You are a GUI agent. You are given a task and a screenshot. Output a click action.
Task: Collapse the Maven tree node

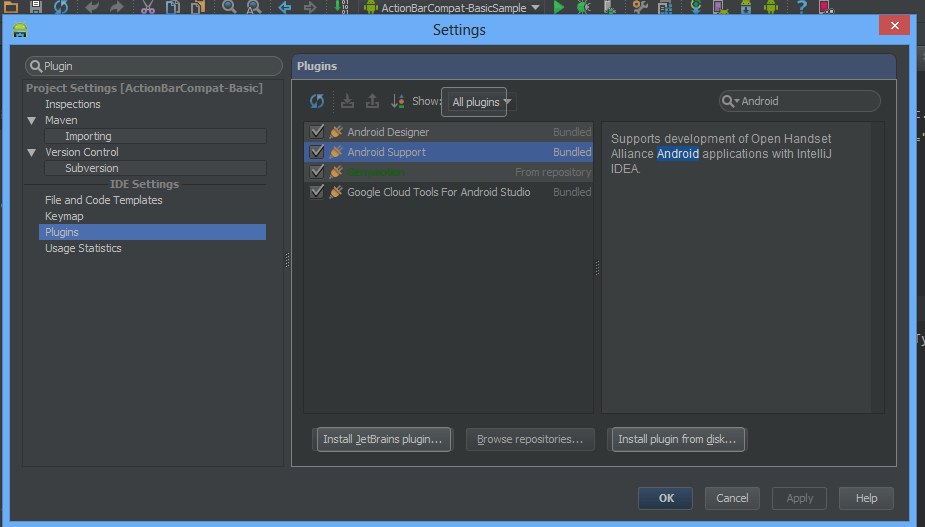click(x=32, y=120)
